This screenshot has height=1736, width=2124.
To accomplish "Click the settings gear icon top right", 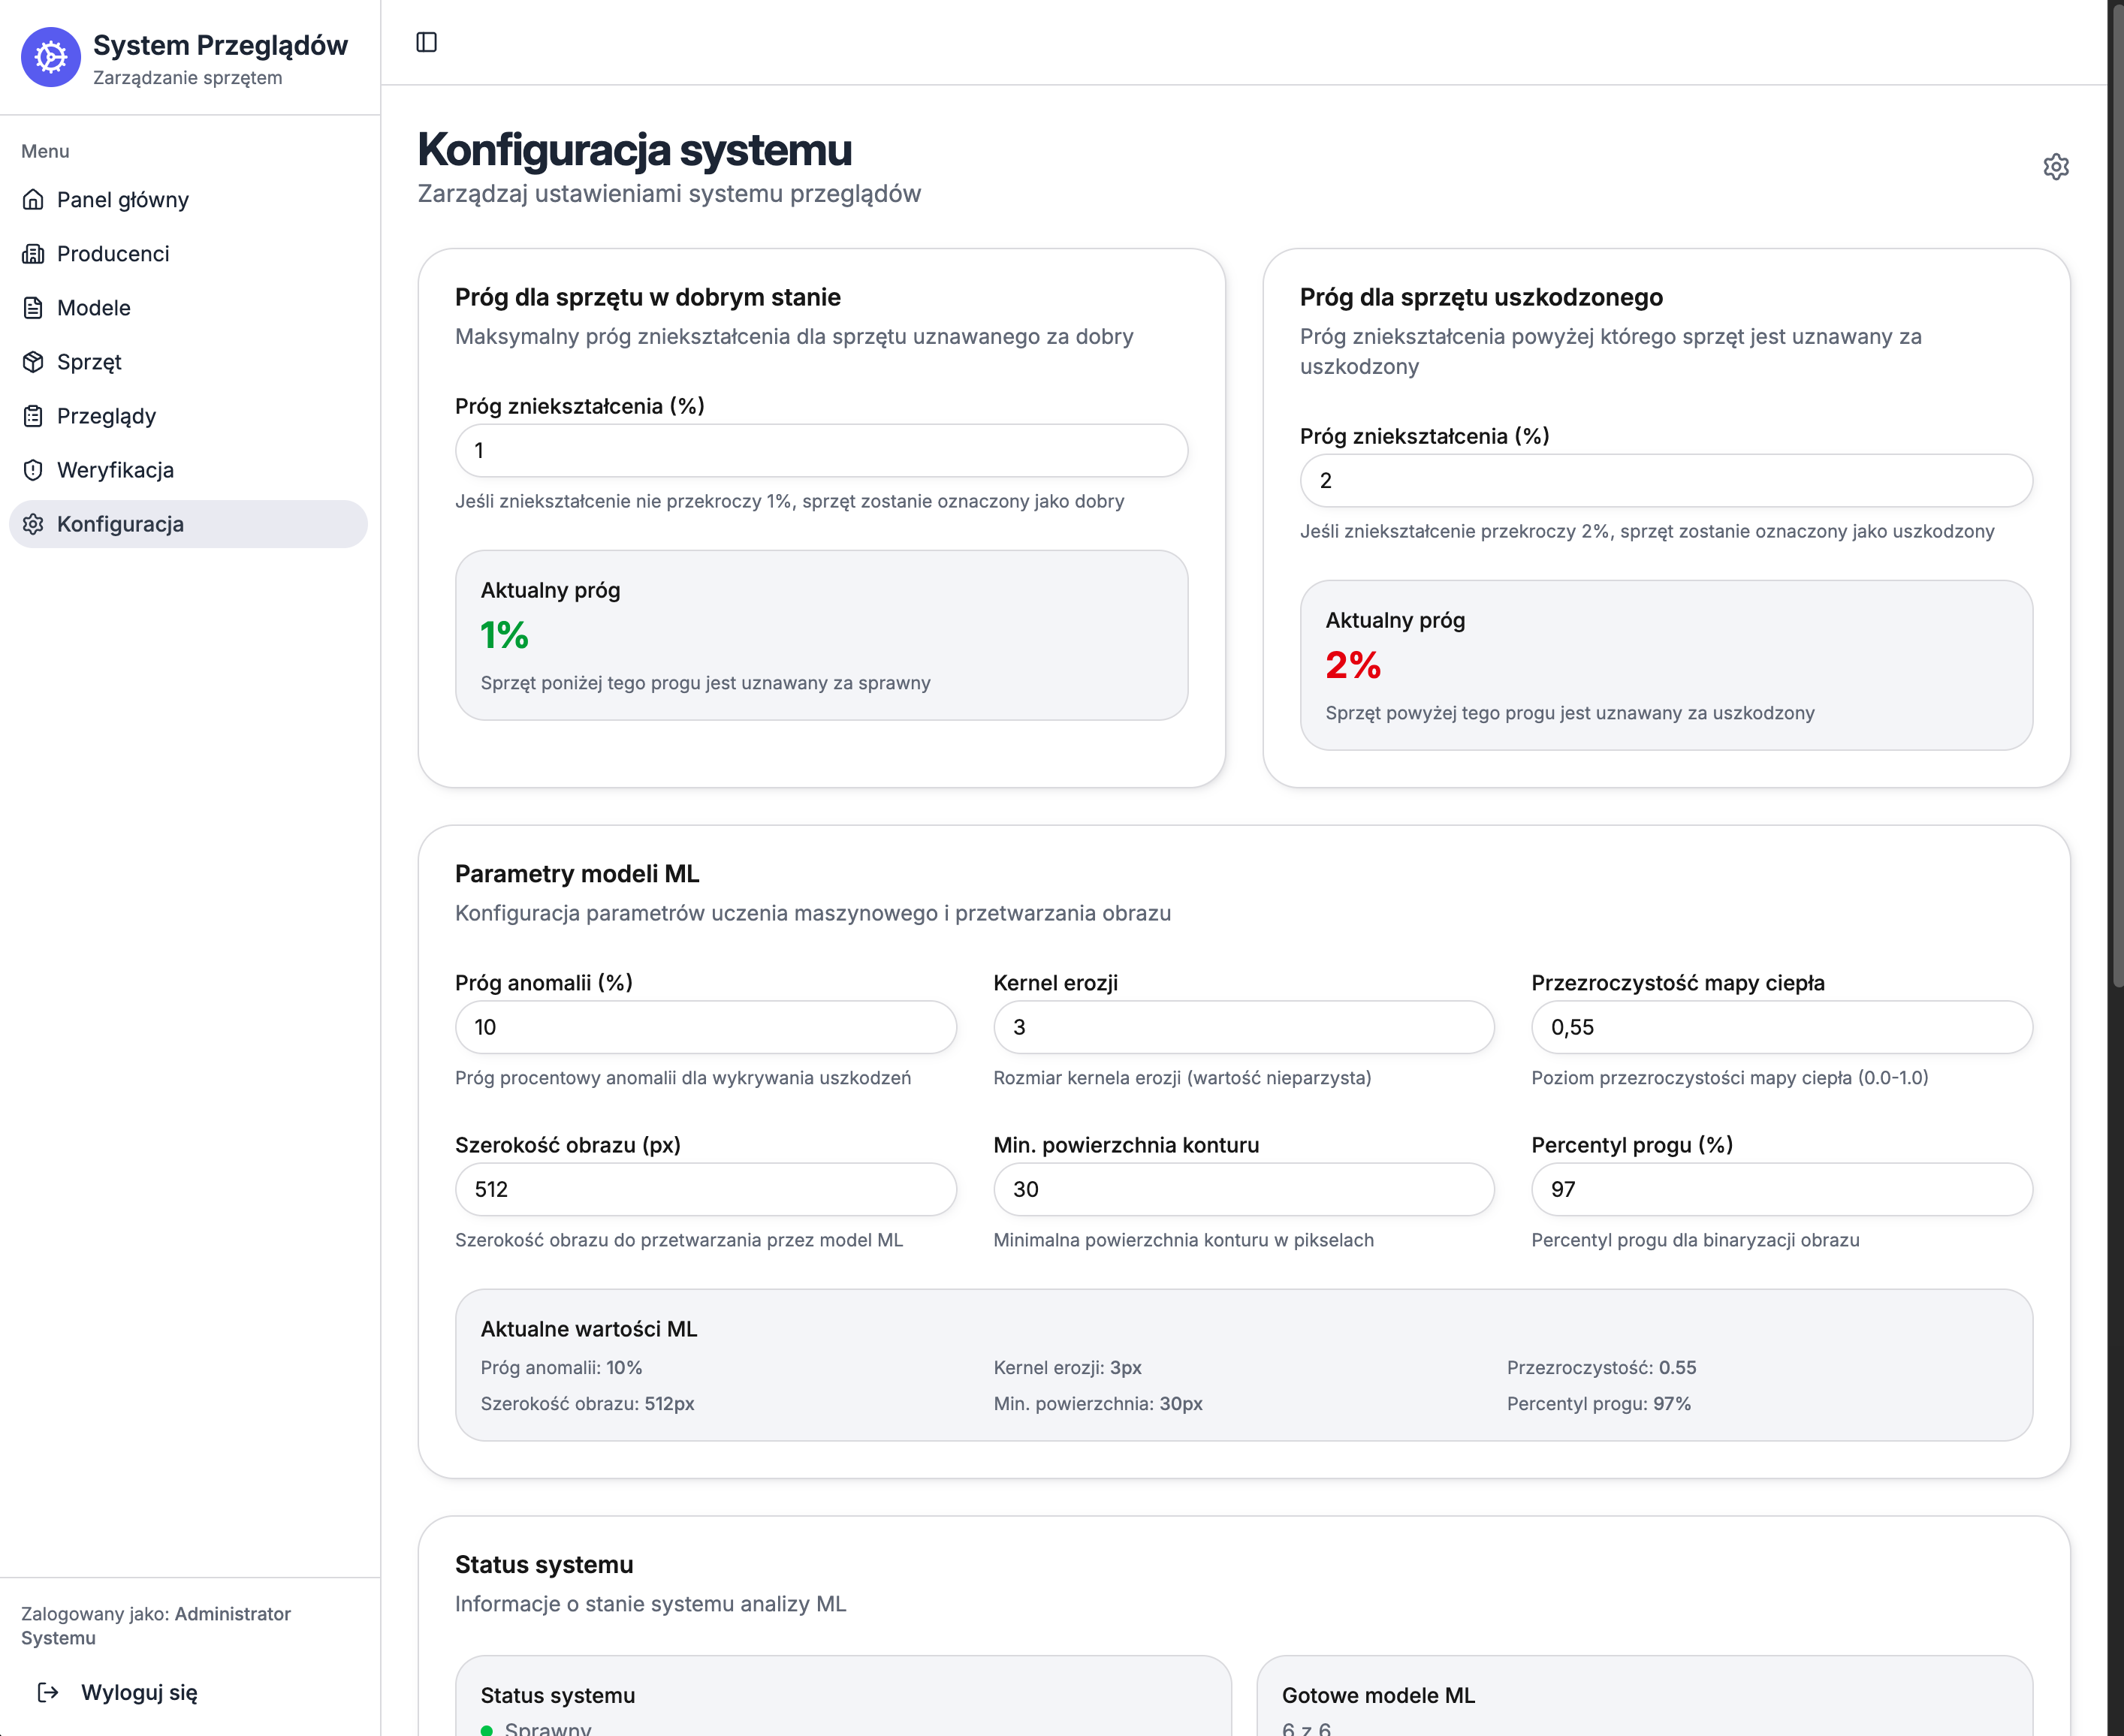I will click(x=2055, y=167).
